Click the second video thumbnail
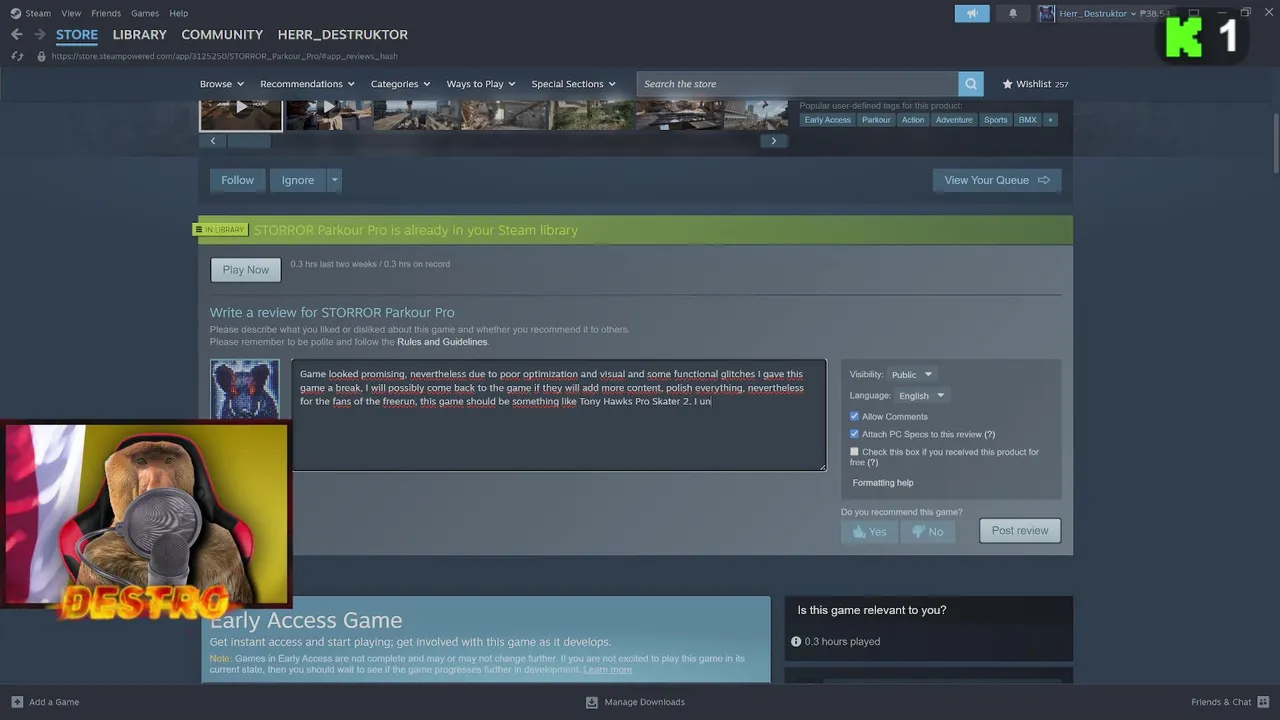The height and width of the screenshot is (720, 1280). (329, 115)
